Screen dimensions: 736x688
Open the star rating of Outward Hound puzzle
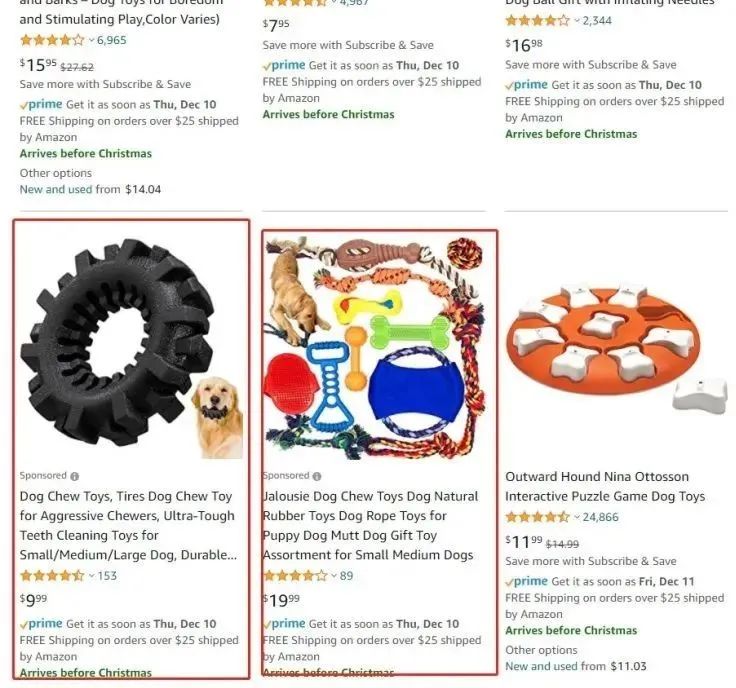point(538,517)
